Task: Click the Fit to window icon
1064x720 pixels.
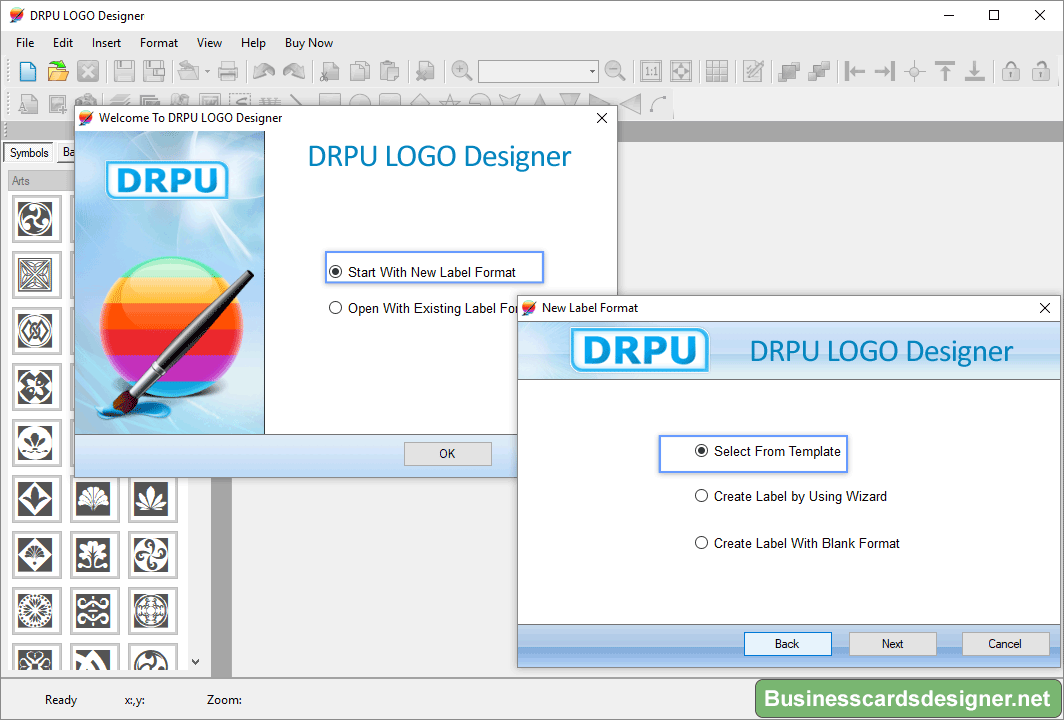Action: 681,71
